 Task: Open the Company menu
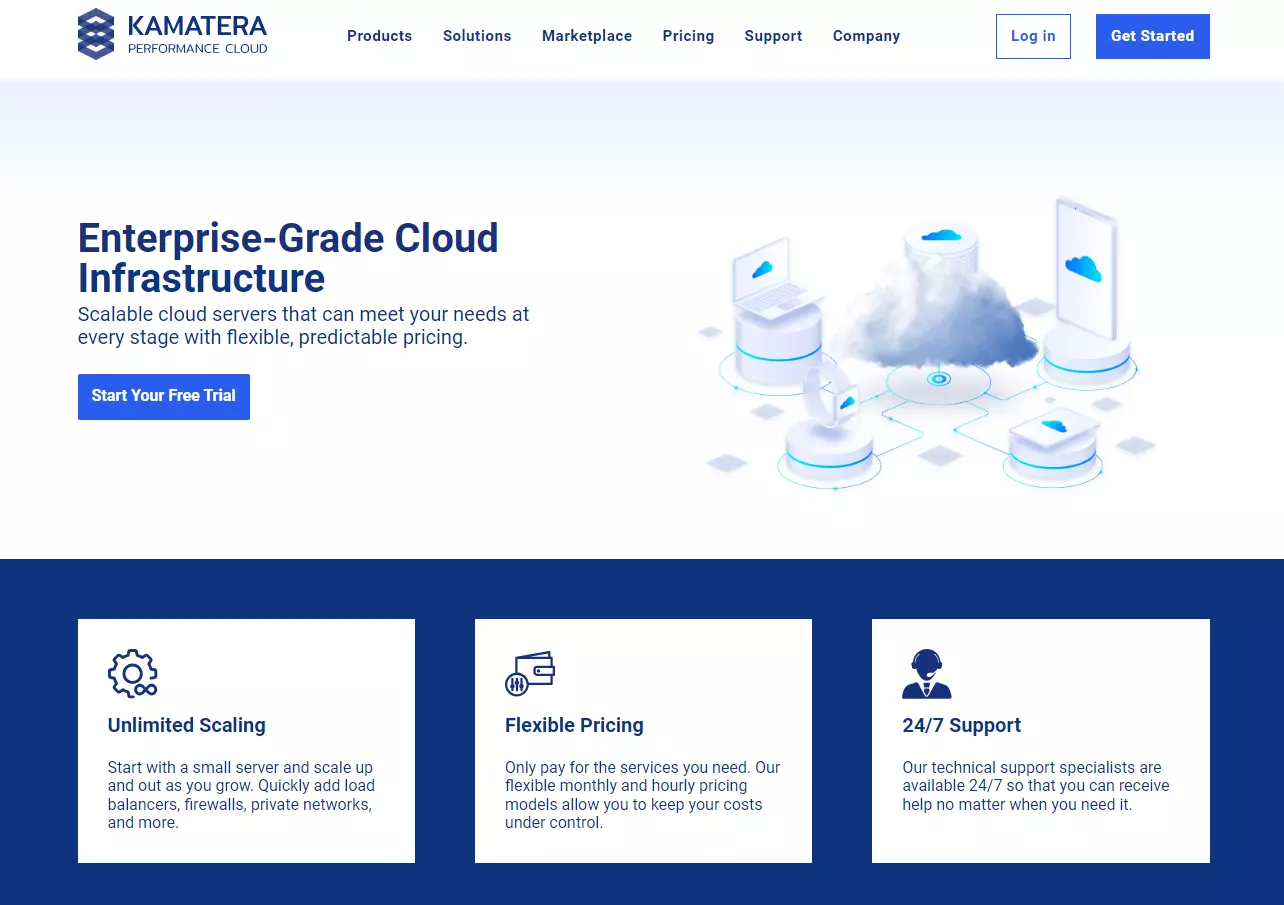pyautogui.click(x=866, y=36)
